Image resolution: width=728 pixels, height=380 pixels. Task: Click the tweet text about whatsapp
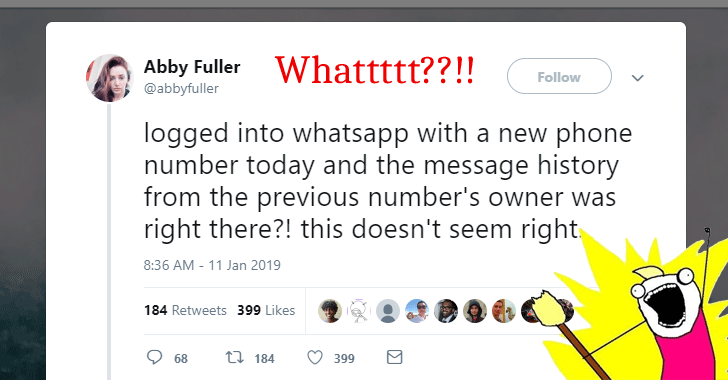click(388, 181)
